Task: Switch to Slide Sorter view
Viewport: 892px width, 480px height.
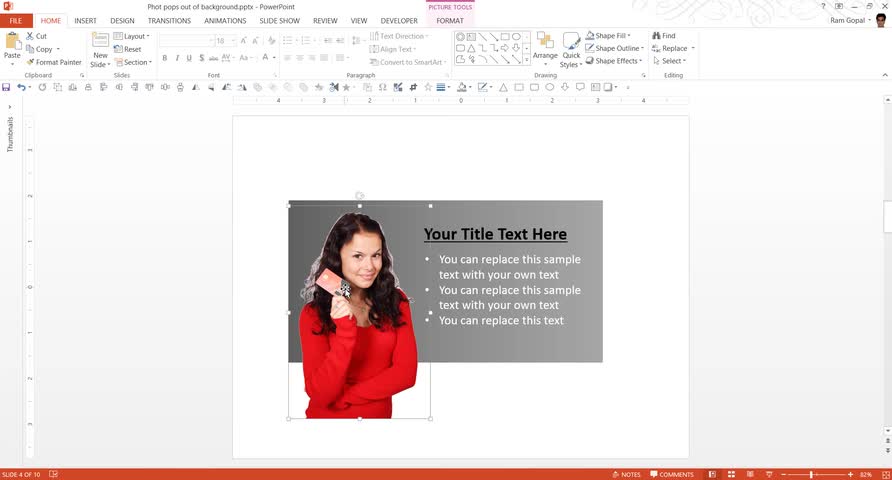Action: 732,474
